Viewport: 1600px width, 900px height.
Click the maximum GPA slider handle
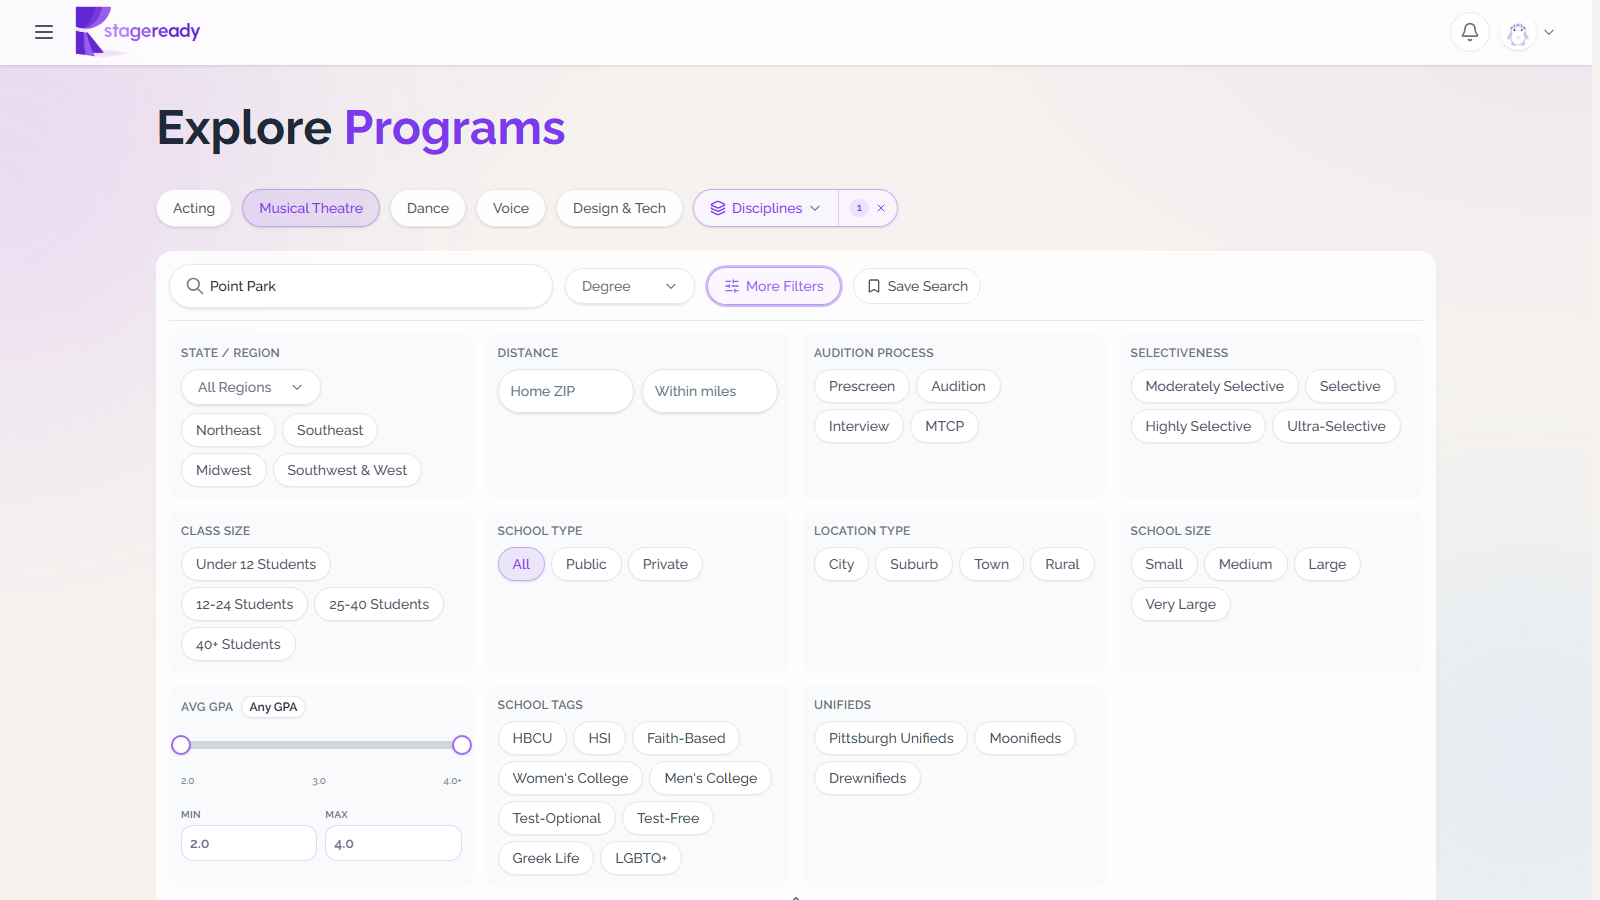pos(462,745)
